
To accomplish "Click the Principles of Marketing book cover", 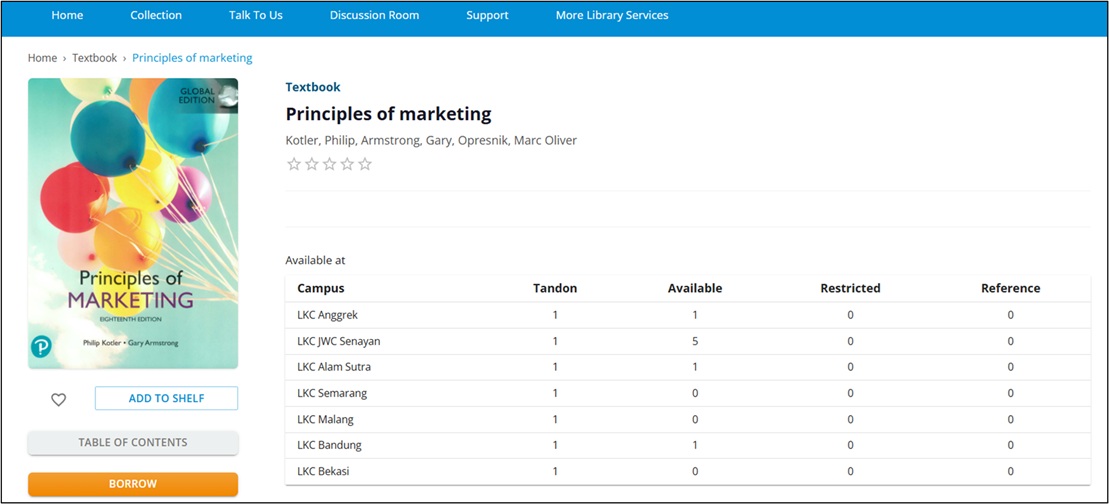I will click(133, 223).
